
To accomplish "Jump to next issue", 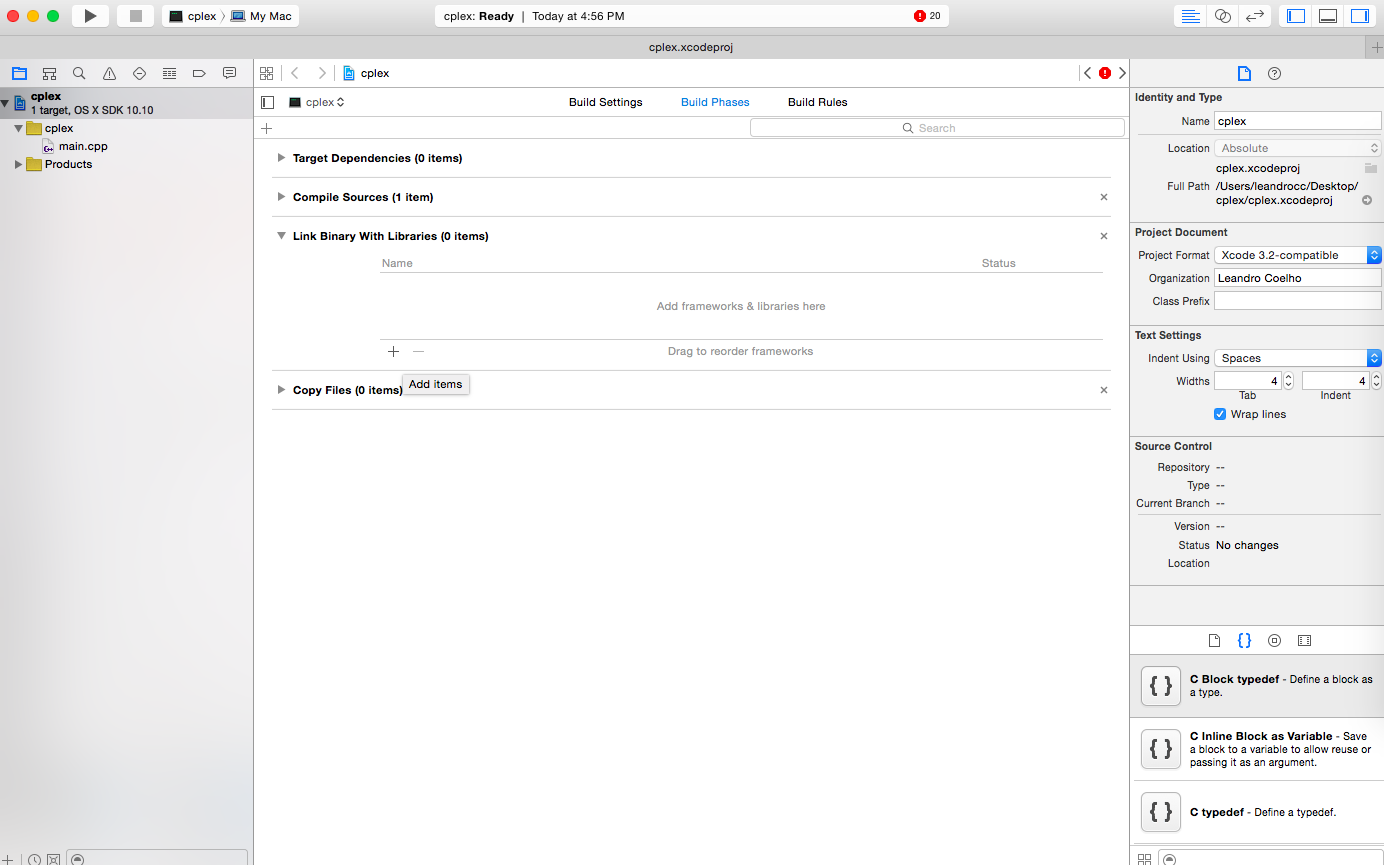I will pos(1122,73).
